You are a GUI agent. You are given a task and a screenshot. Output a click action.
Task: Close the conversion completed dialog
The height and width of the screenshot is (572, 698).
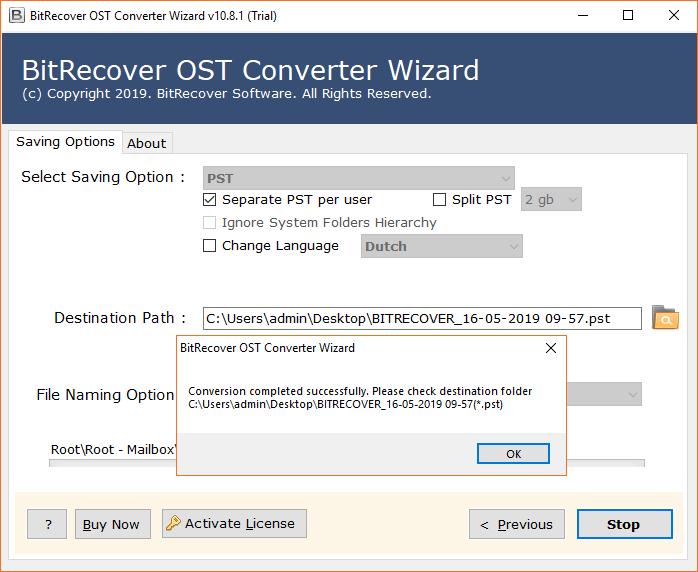coord(551,348)
